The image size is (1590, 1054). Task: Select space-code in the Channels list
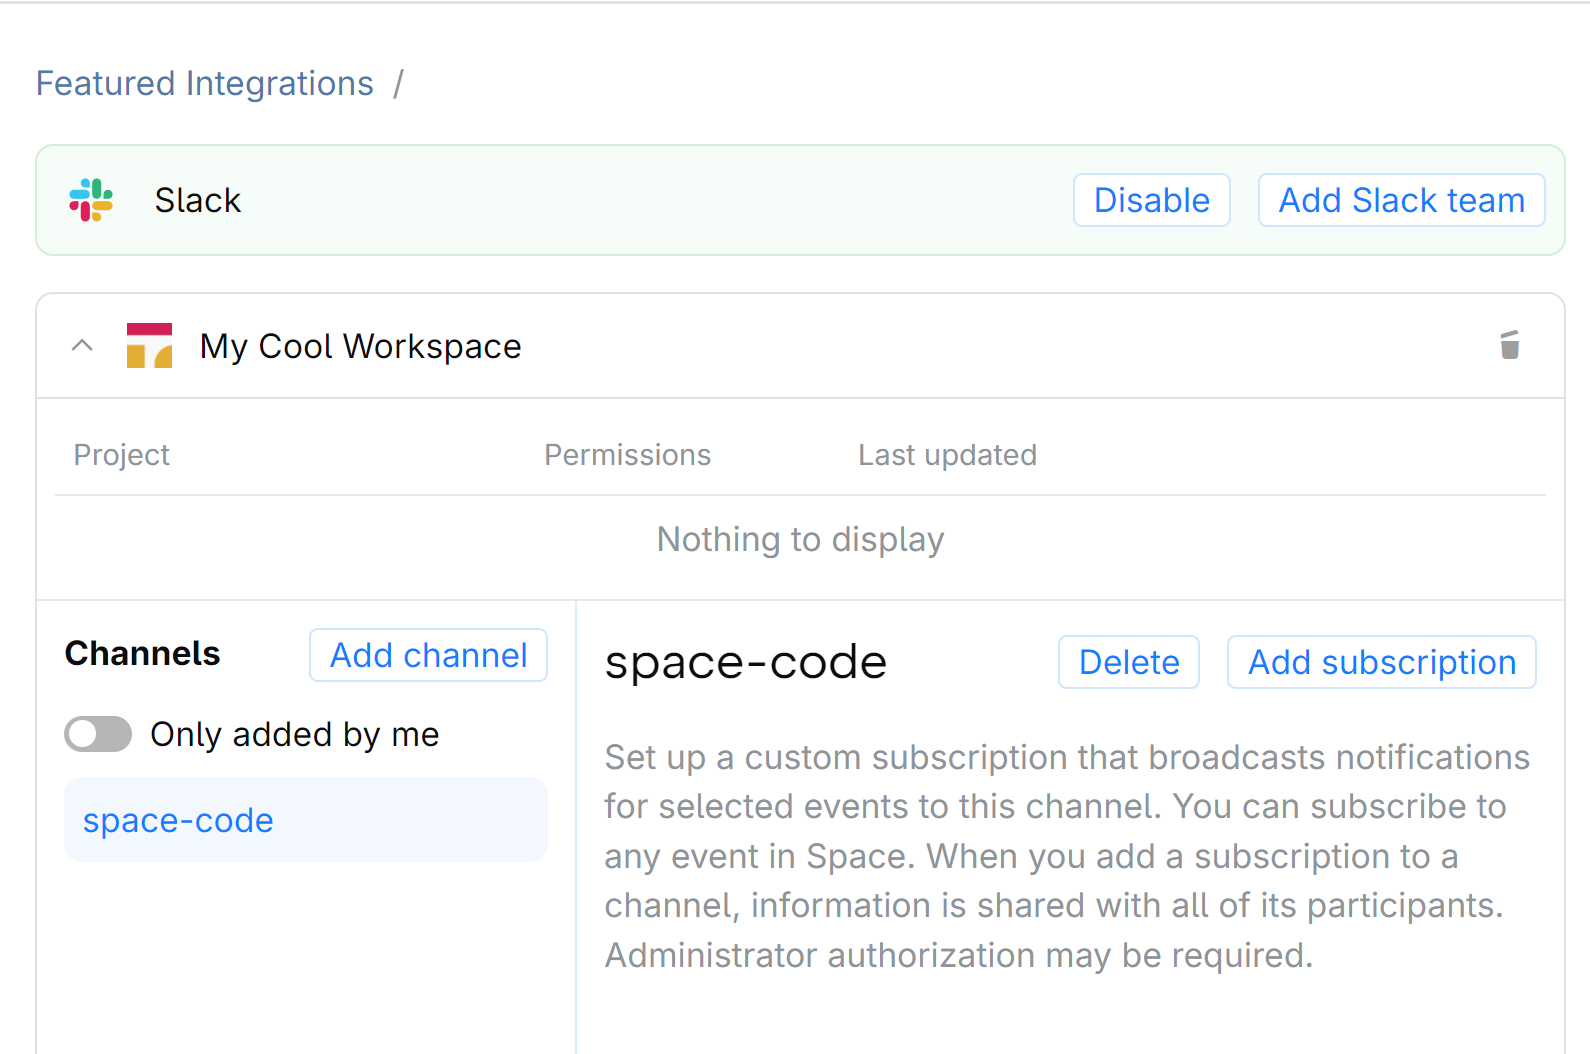(178, 820)
